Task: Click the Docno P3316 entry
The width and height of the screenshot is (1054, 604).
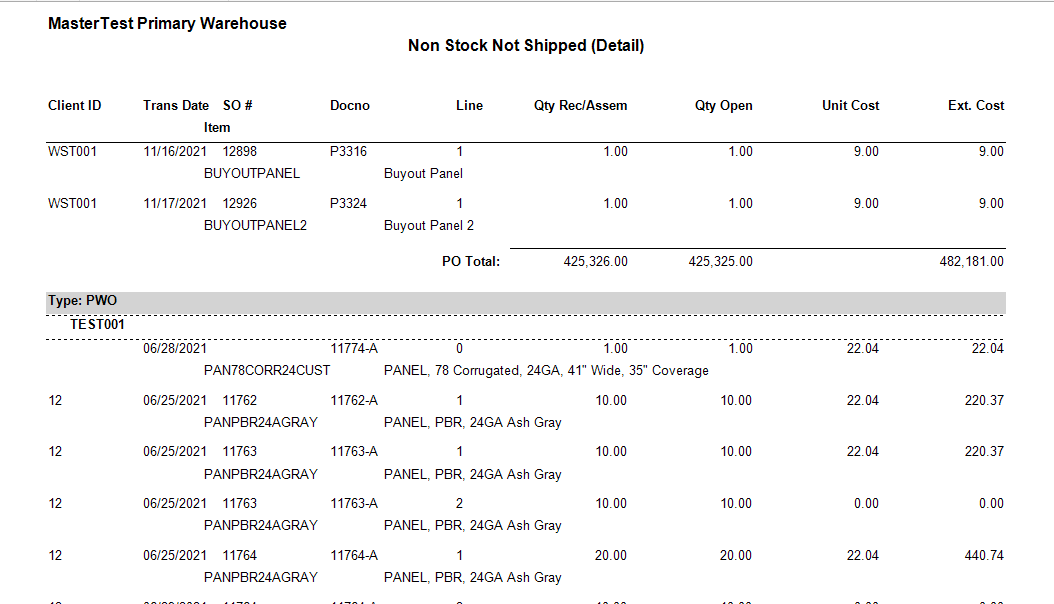Action: click(x=348, y=151)
